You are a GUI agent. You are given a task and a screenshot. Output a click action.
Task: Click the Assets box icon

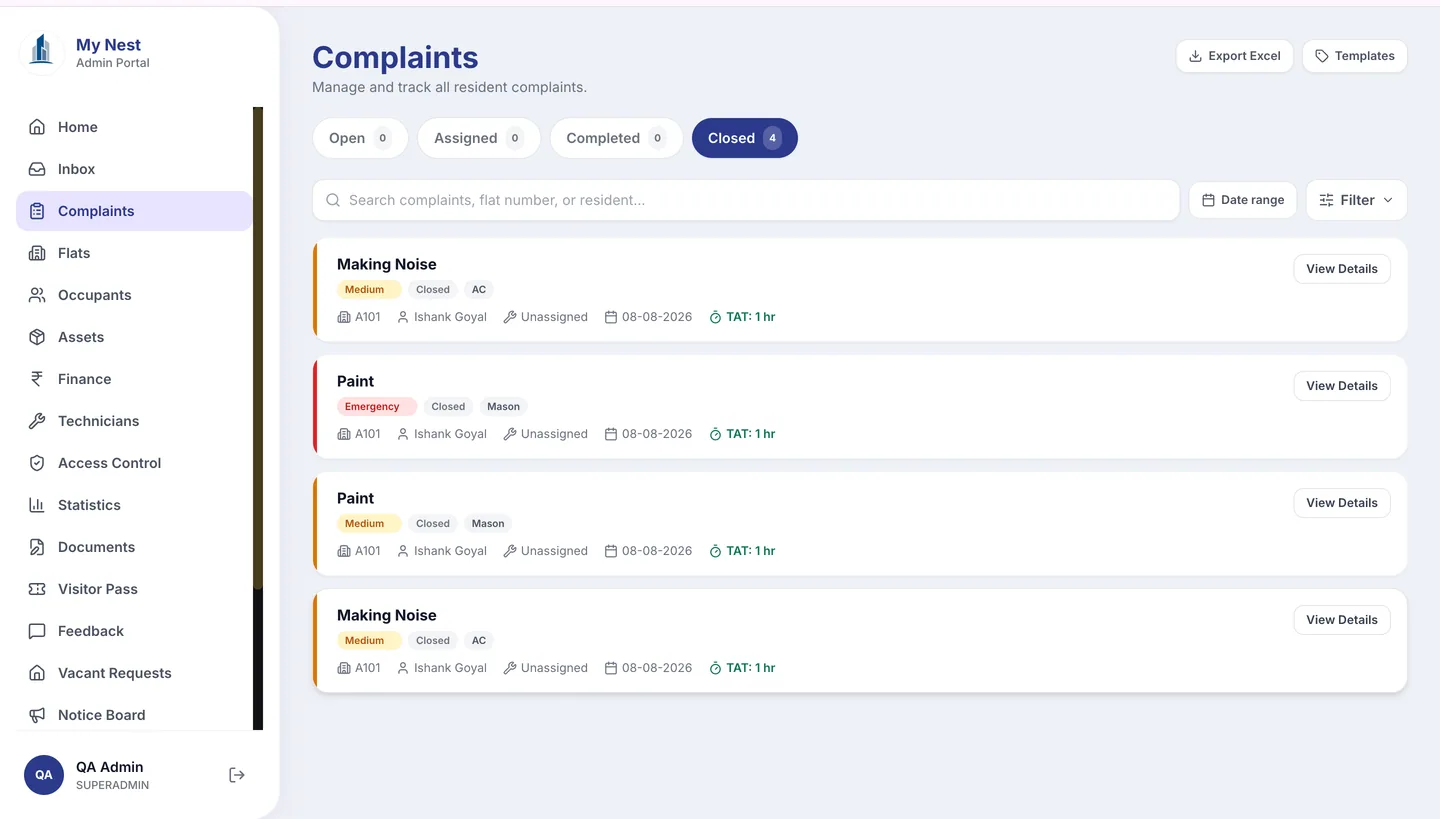click(37, 337)
